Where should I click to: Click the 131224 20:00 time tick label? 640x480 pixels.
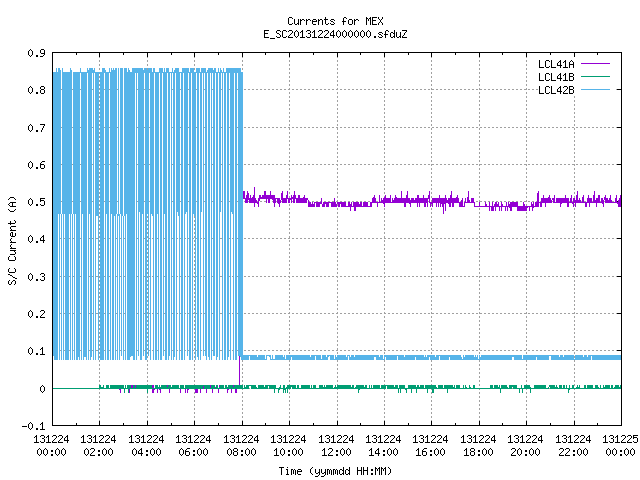[525, 446]
